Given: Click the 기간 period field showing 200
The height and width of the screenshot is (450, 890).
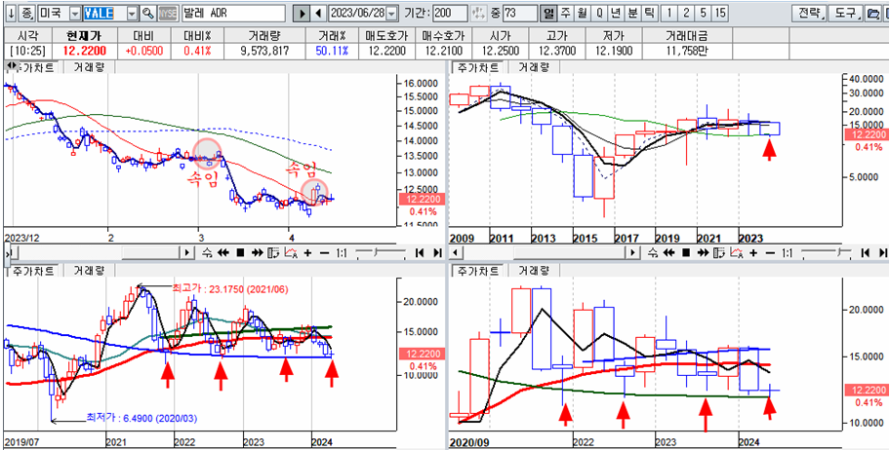Looking at the screenshot, I should point(451,13).
